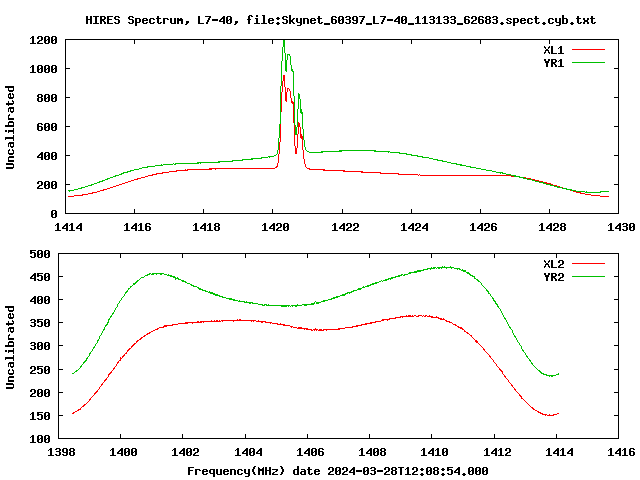Click the HIRES Spectrum plot title
The height and width of the screenshot is (480, 640).
point(340,20)
